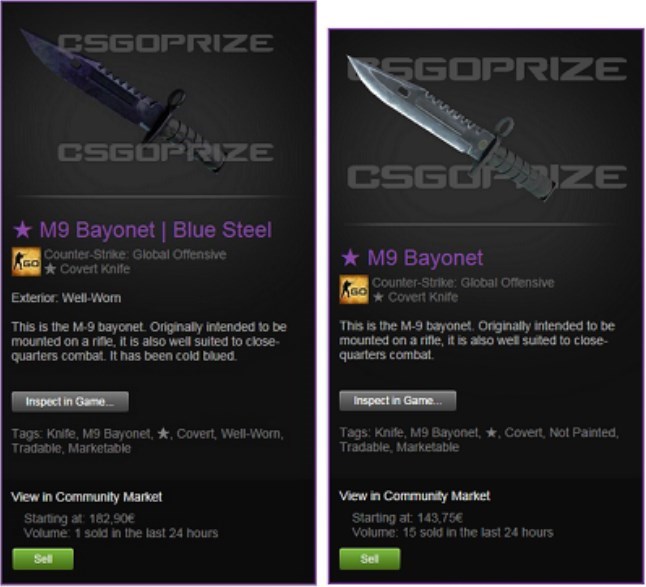The height and width of the screenshot is (587, 646).
Task: Open View in Community Market for right knife
Action: tap(414, 496)
